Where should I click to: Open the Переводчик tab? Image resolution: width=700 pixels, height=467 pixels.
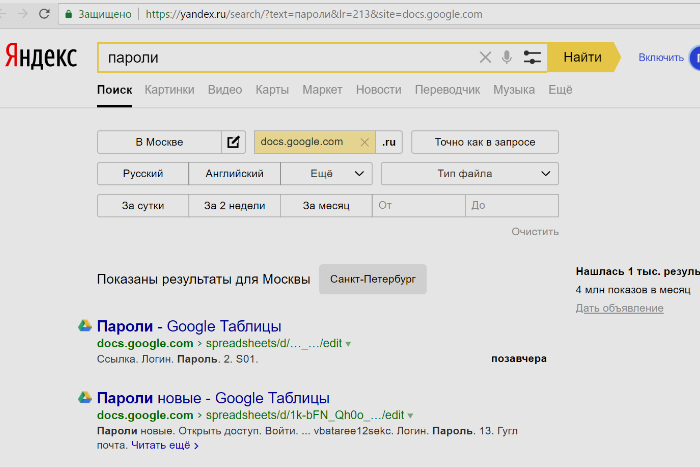pos(447,90)
